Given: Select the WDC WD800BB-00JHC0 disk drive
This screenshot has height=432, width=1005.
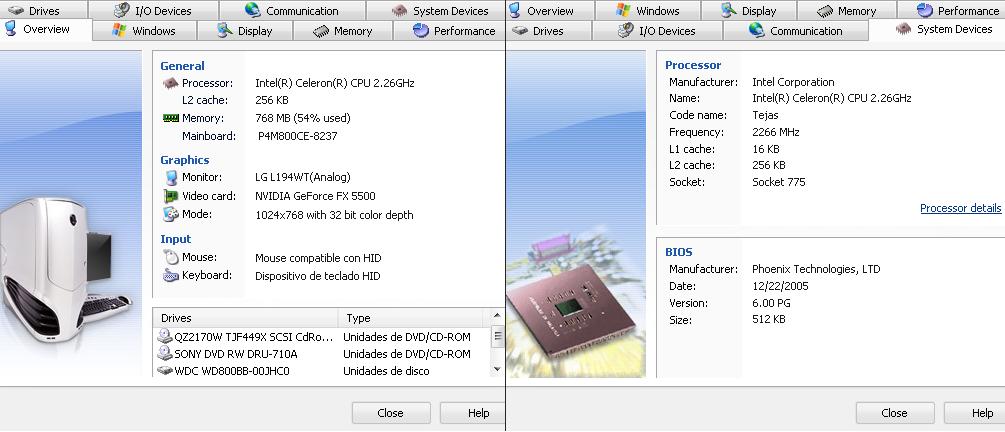Looking at the screenshot, I should [x=322, y=370].
